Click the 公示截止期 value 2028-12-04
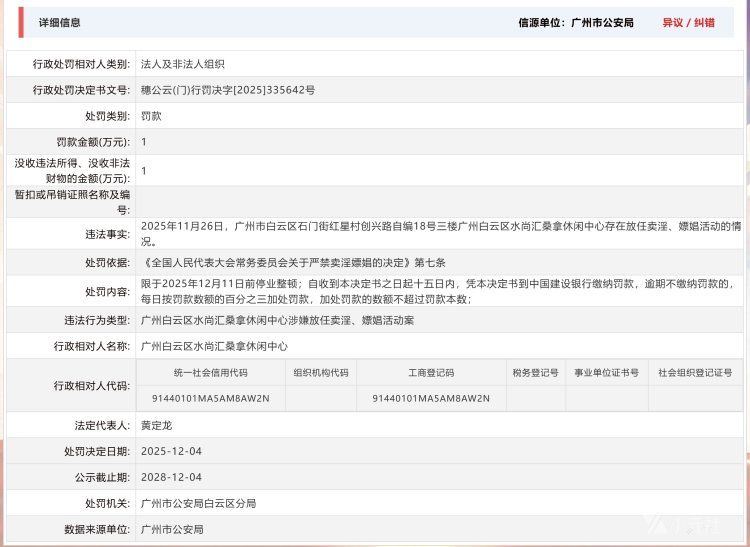750x547 pixels. 171,477
